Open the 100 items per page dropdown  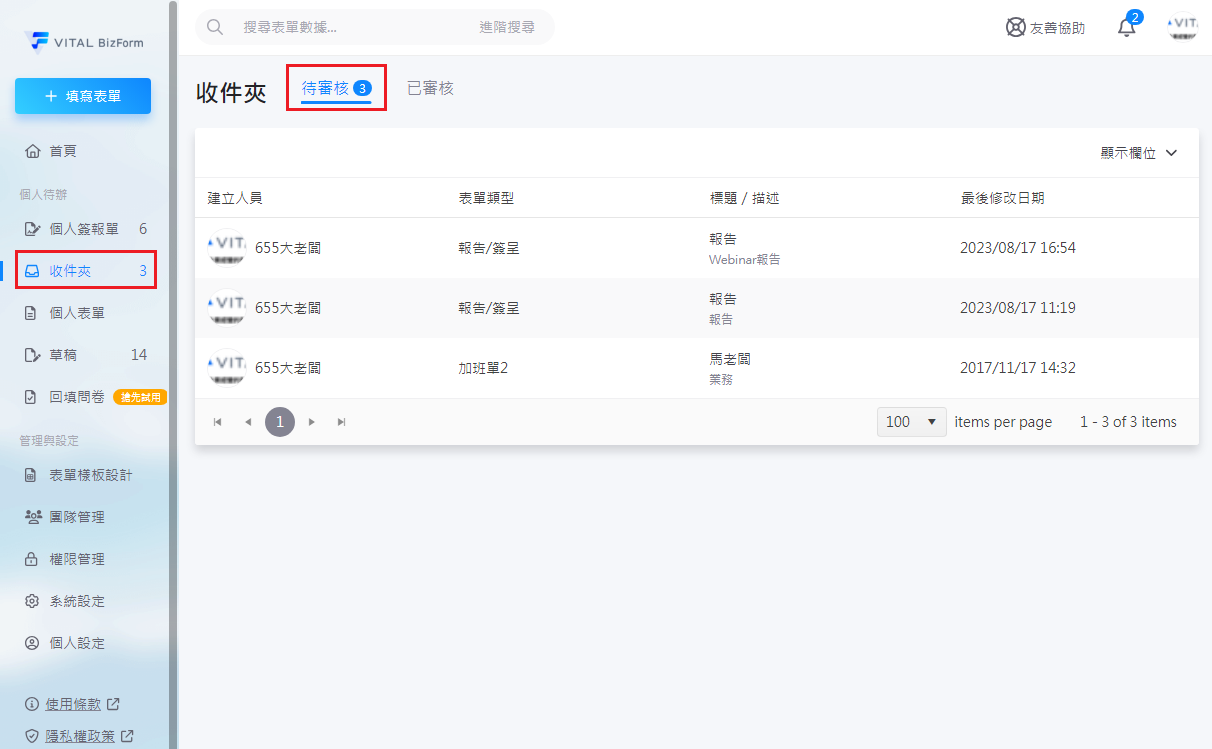[x=911, y=422]
